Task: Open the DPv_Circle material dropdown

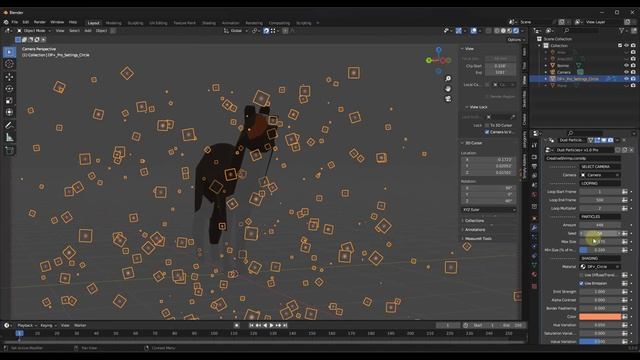Action: (x=600, y=267)
